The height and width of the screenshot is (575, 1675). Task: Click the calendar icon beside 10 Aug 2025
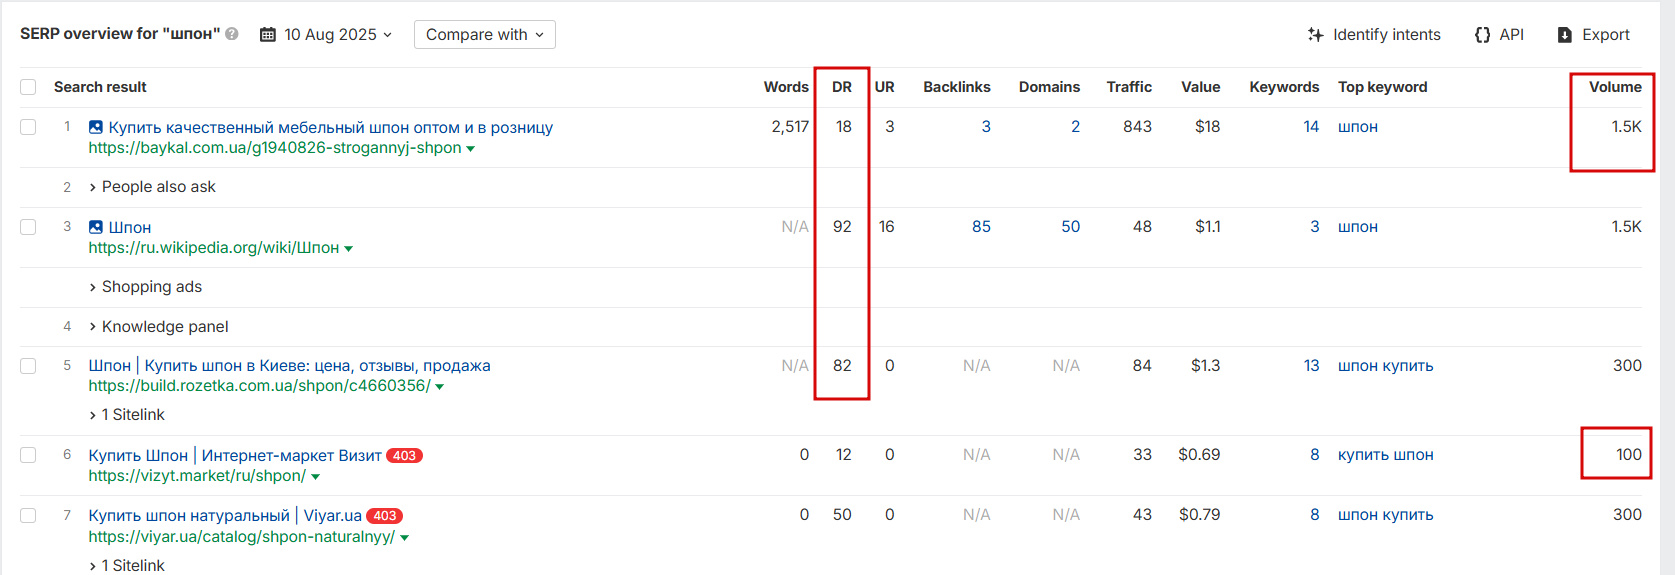click(268, 35)
